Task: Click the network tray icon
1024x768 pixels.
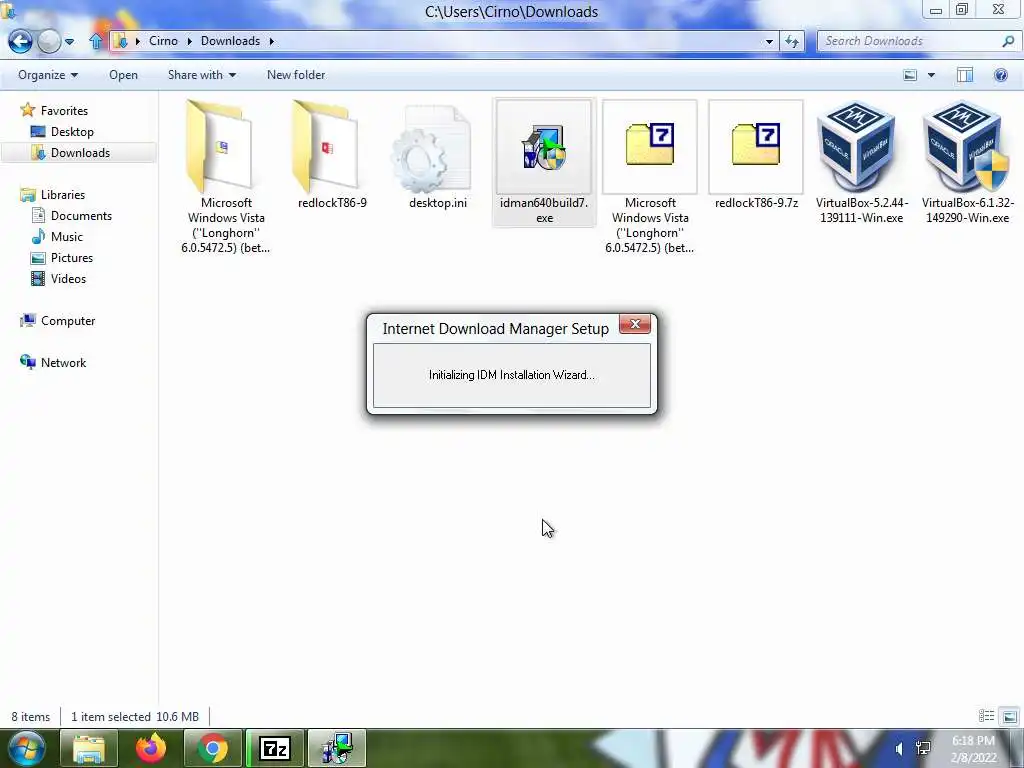Action: coord(923,748)
